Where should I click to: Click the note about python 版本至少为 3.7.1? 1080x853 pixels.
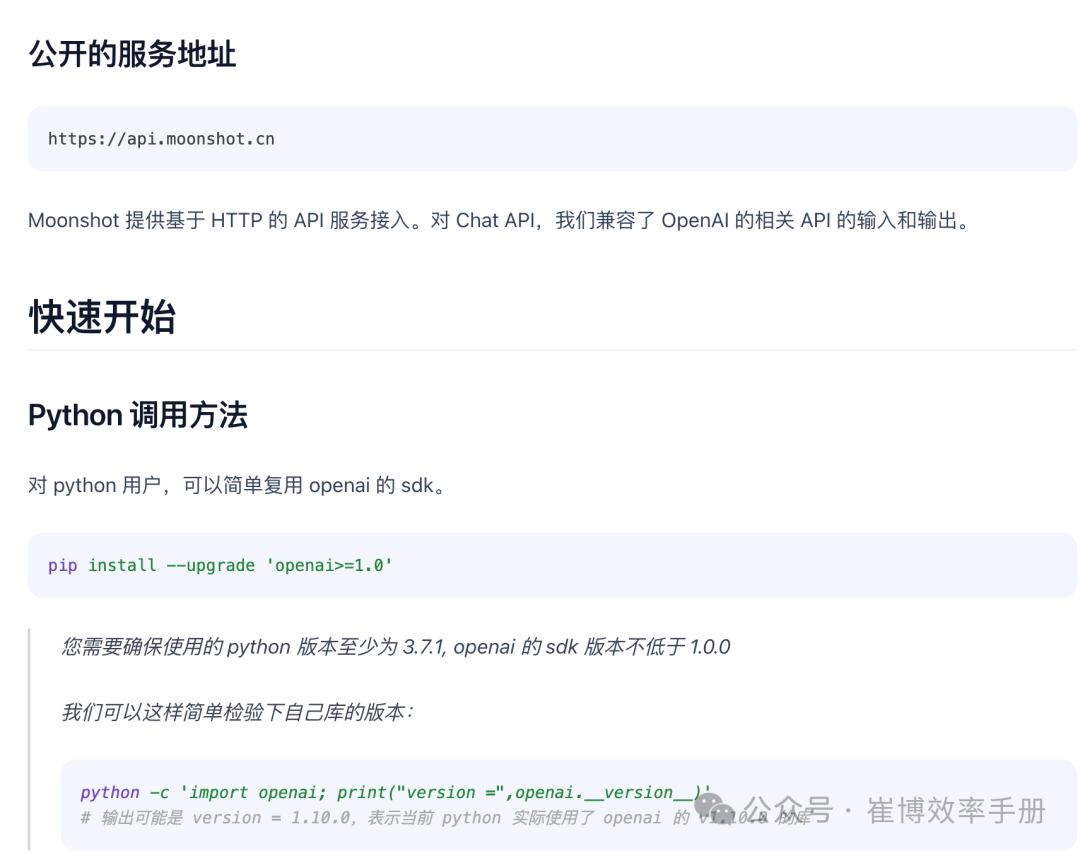[396, 647]
